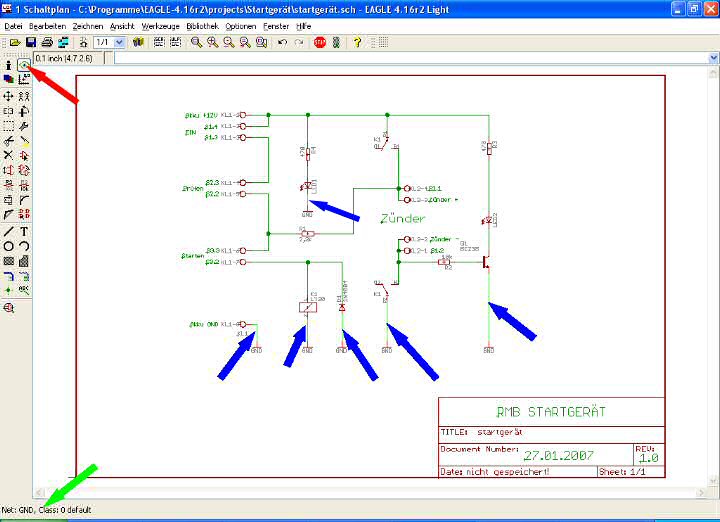
Task: Pick the Circle drawing tool
Action: (8, 246)
